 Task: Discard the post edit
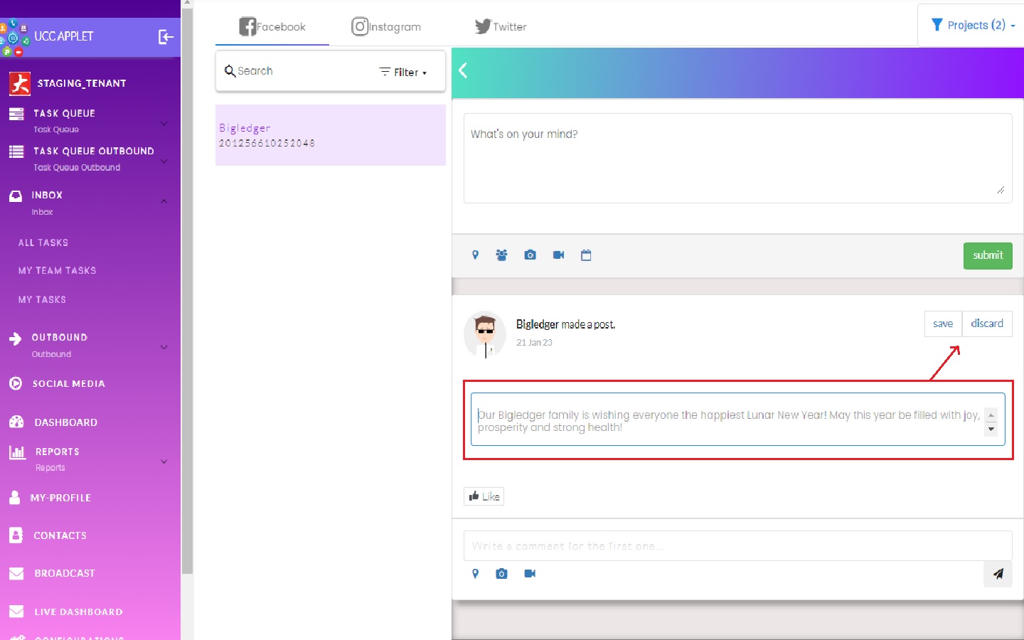coord(986,324)
